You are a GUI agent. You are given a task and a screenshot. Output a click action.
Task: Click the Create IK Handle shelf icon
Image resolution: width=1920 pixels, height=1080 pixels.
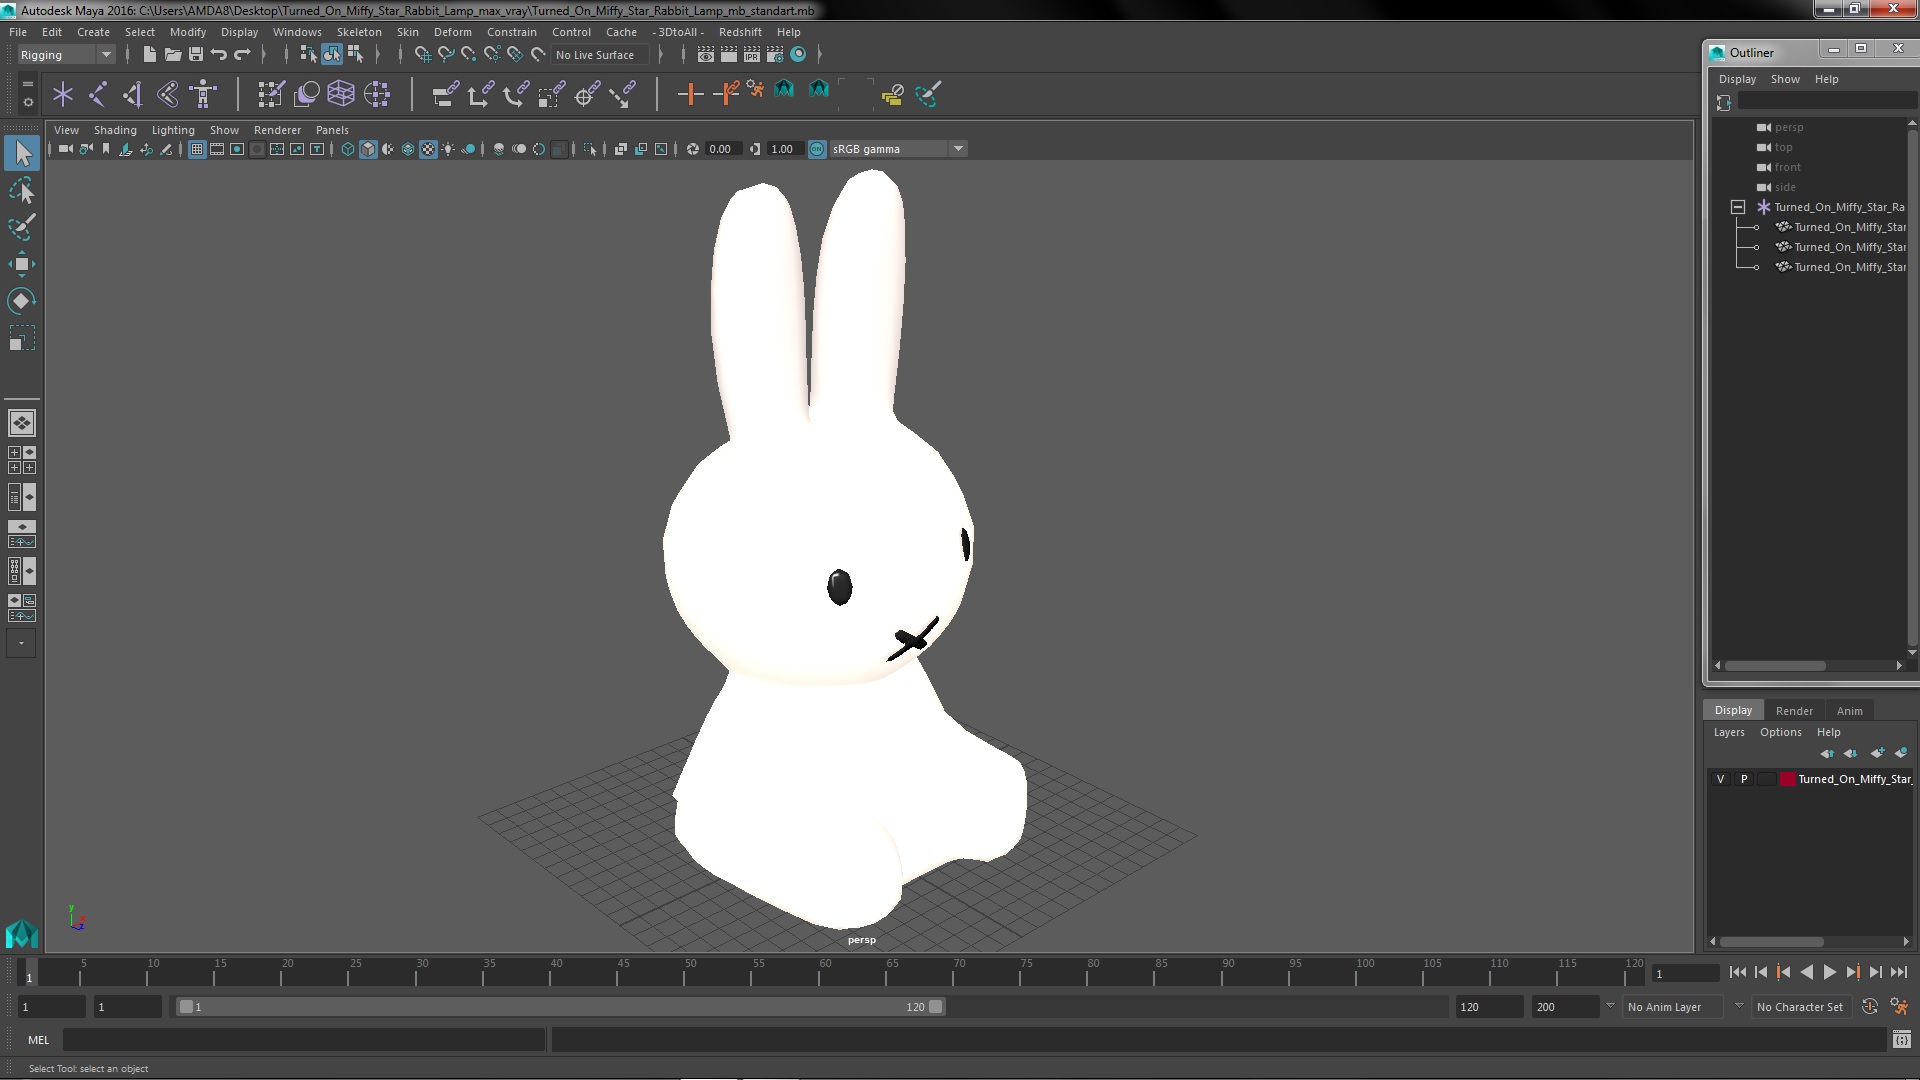tap(133, 94)
